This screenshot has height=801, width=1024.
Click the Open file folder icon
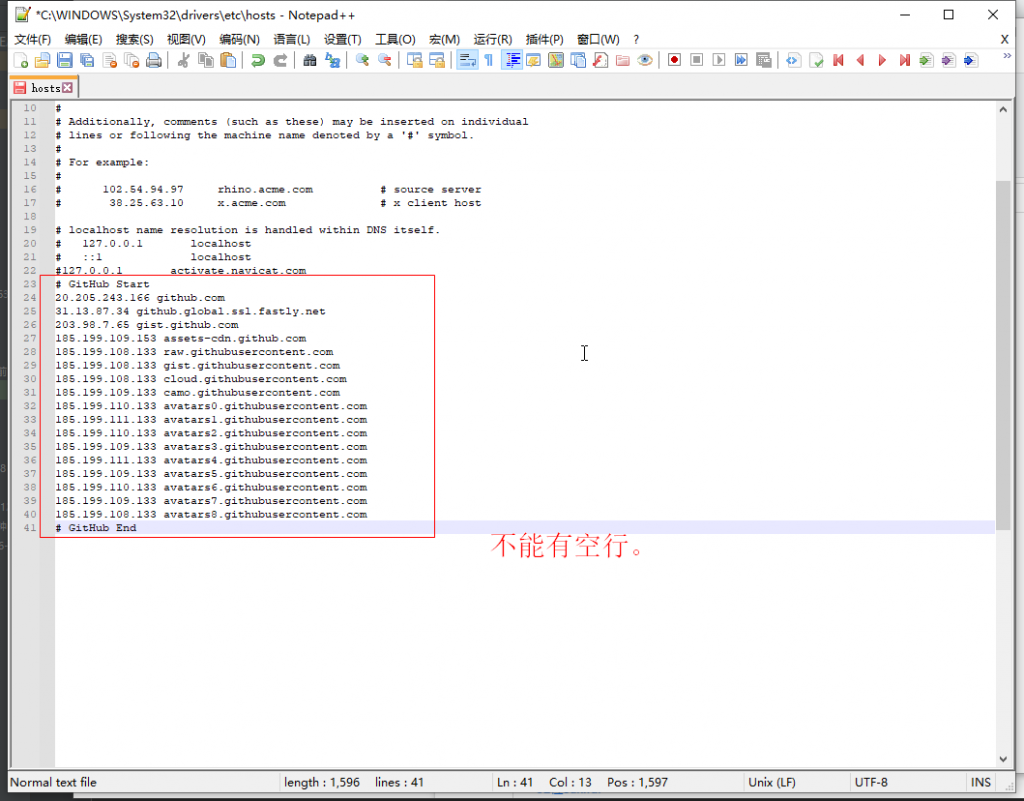(42, 60)
